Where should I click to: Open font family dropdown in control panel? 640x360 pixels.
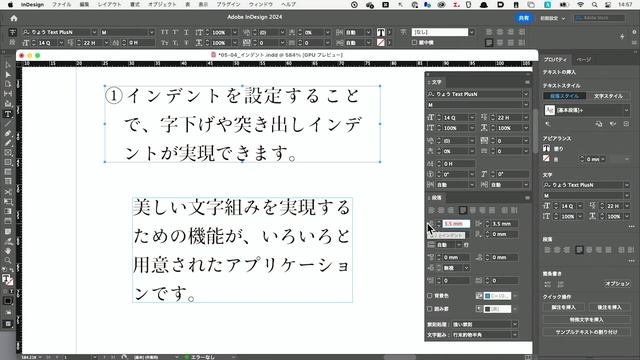click(94, 32)
